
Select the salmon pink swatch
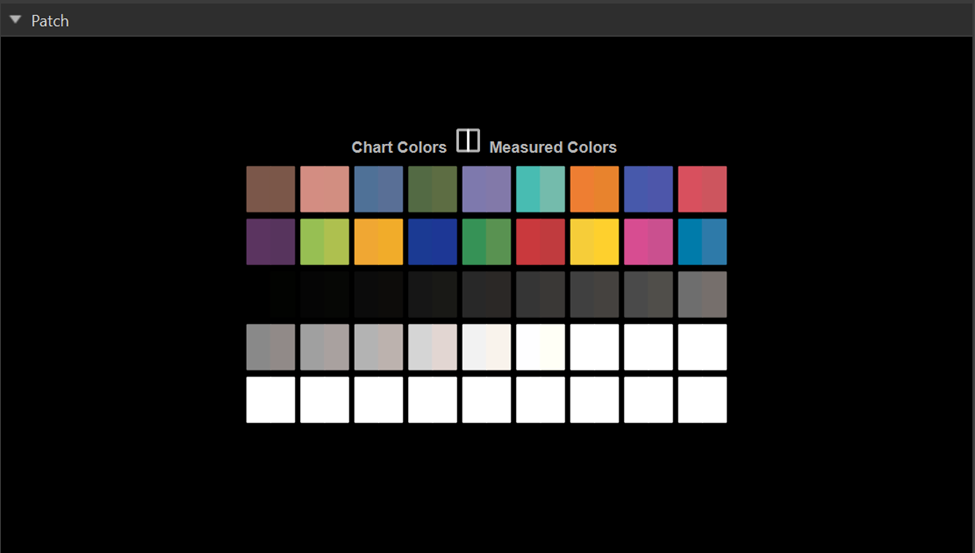(325, 189)
